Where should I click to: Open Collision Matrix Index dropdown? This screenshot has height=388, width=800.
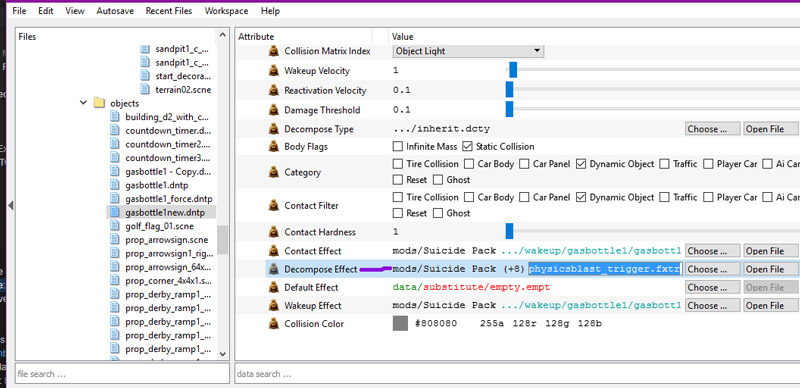pyautogui.click(x=468, y=51)
